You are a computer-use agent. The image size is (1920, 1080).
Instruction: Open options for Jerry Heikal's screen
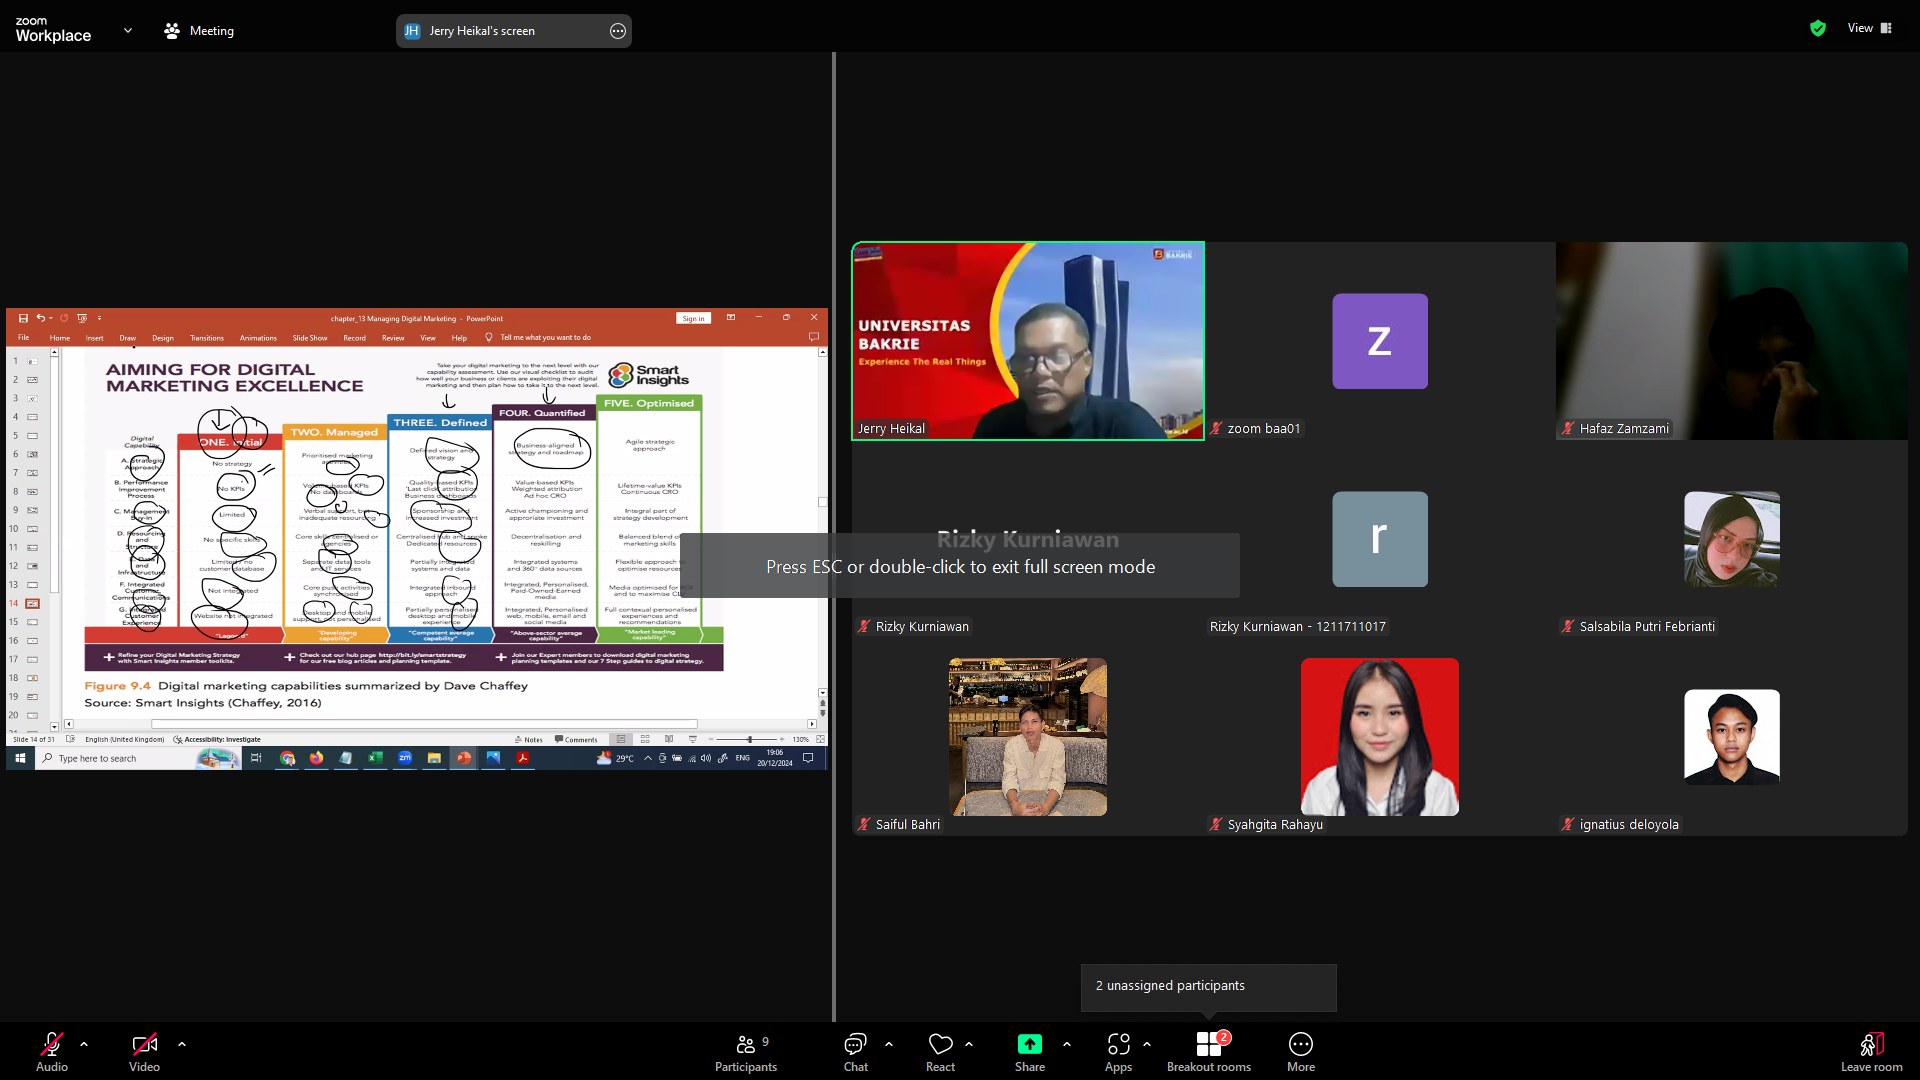point(618,31)
